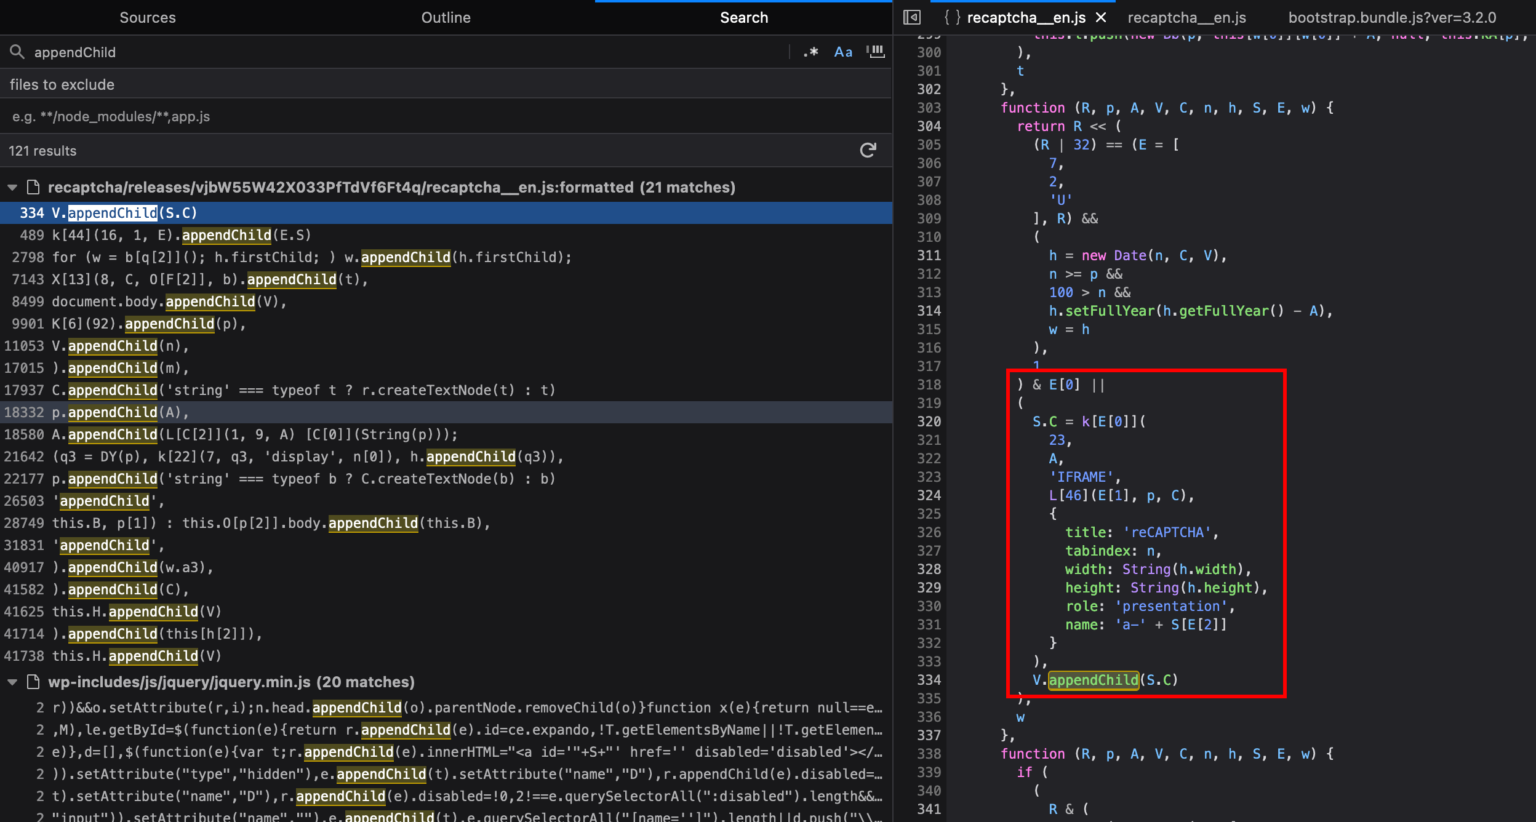Open the unformatted recaptcha__en.js tab

1186,17
